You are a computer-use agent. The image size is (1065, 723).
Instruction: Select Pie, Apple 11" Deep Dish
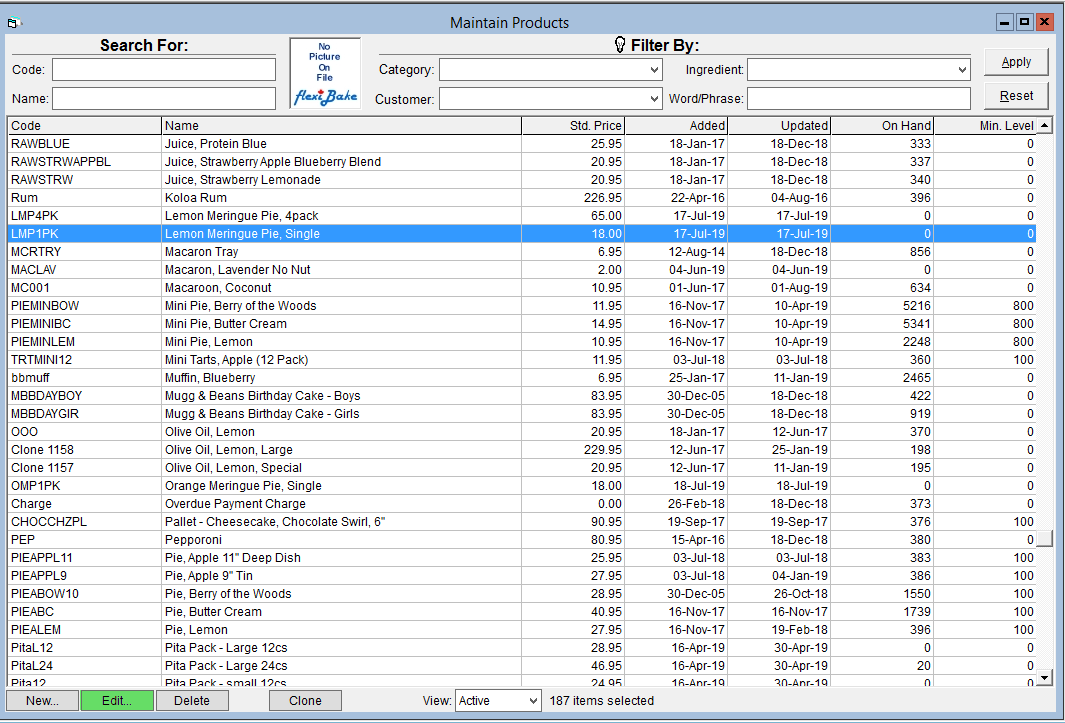click(522, 558)
